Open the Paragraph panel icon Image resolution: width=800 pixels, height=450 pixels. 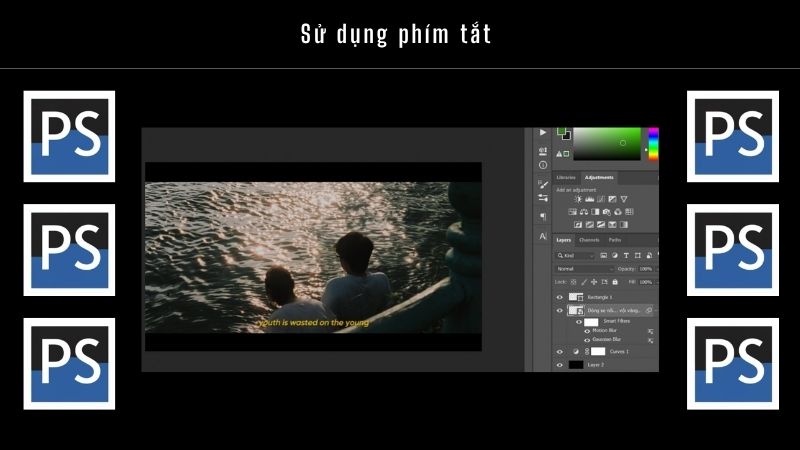pos(543,216)
